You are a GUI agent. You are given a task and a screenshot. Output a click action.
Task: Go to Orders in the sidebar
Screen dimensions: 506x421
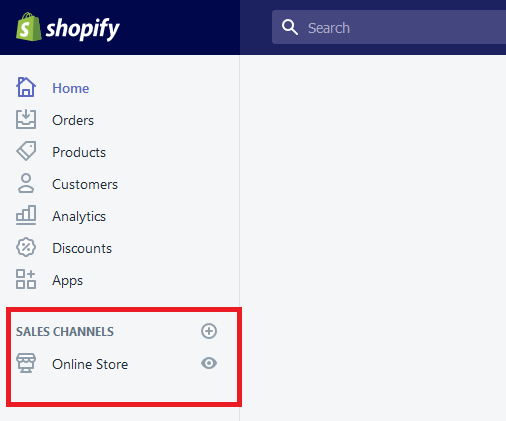(x=73, y=120)
